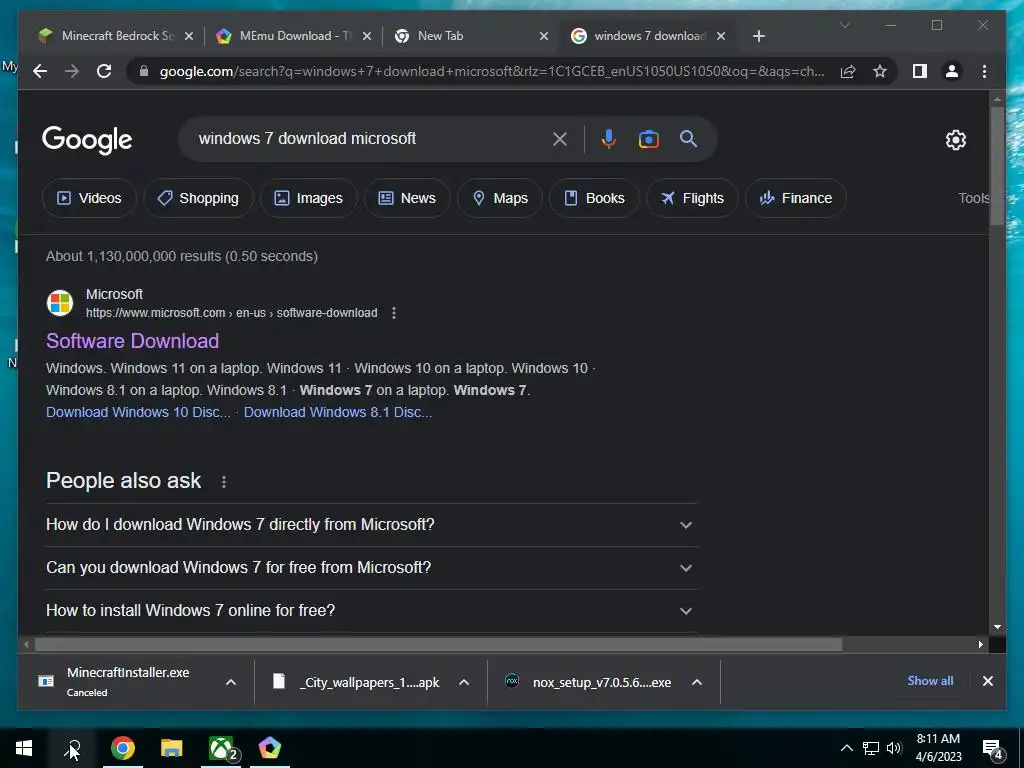Open the notification center
1024x768 pixels.
(x=993, y=749)
